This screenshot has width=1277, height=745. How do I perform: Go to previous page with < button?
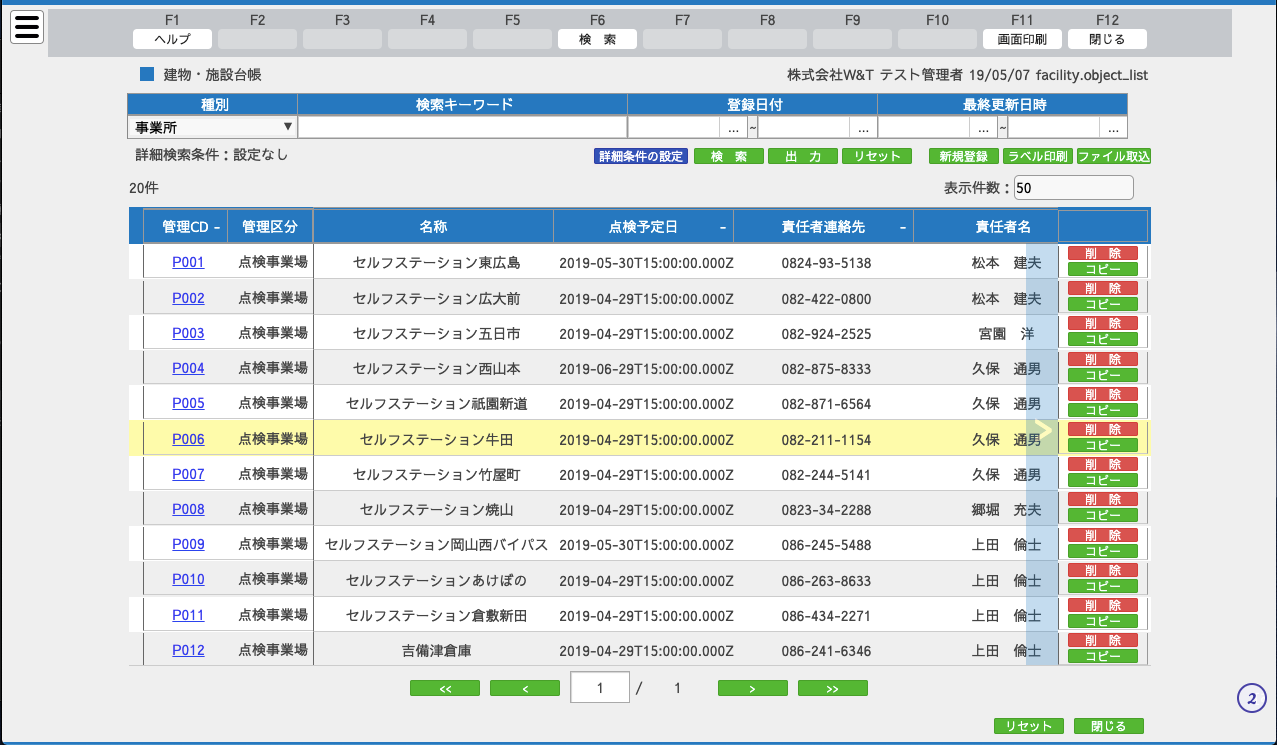click(525, 688)
